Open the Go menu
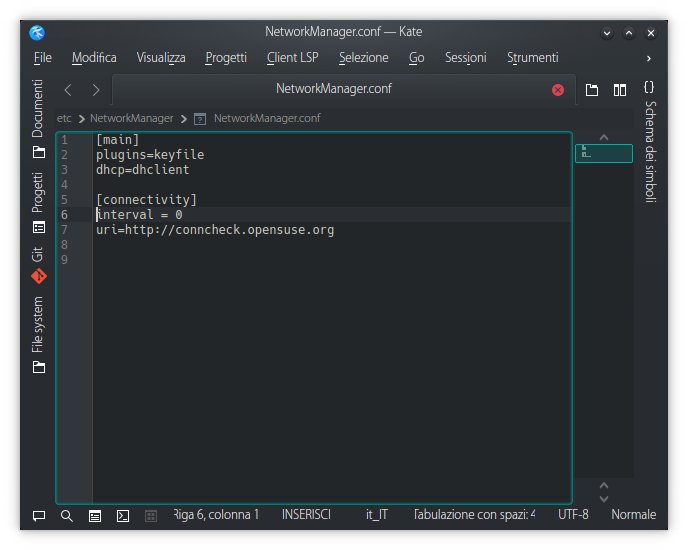The width and height of the screenshot is (688, 550). 416,58
